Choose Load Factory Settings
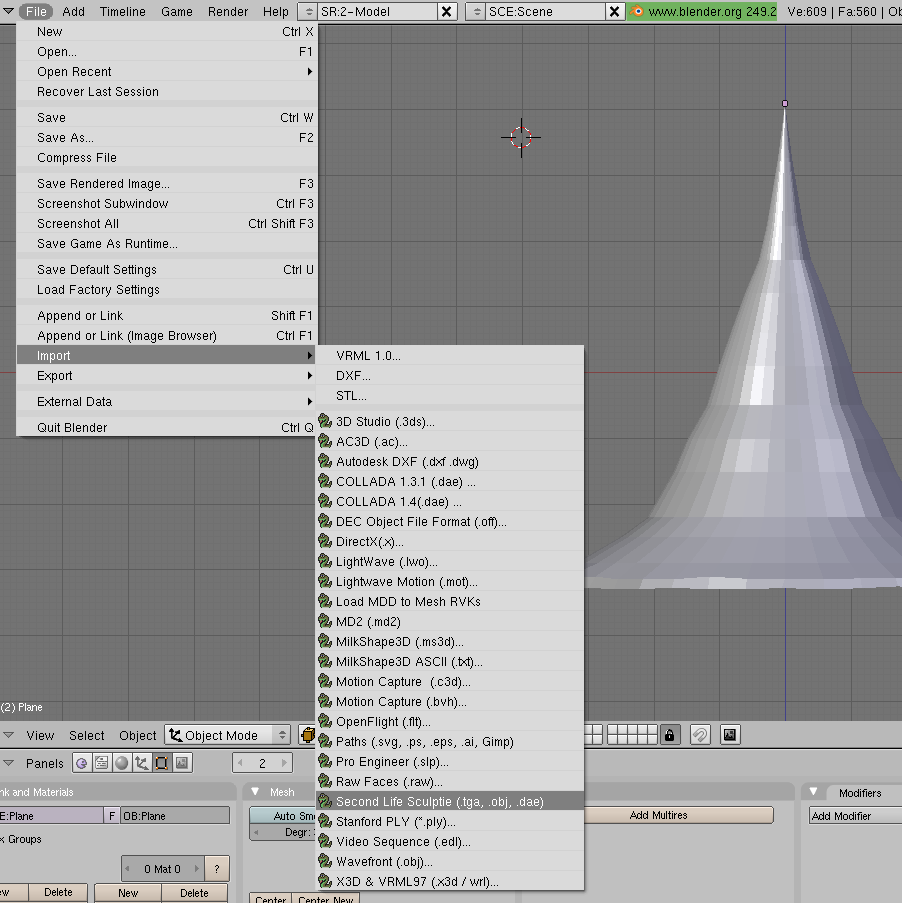Viewport: 902px width, 903px height. coord(167,290)
